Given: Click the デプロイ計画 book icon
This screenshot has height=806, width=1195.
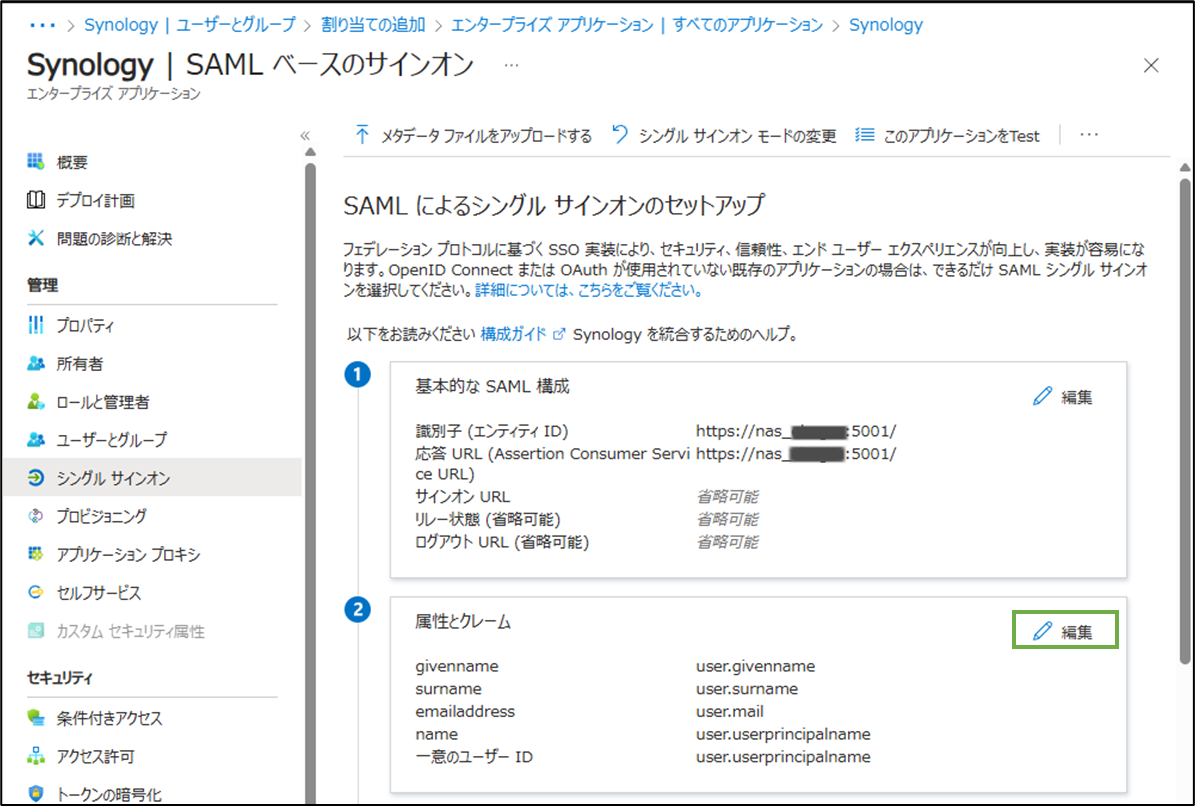Looking at the screenshot, I should click(36, 200).
